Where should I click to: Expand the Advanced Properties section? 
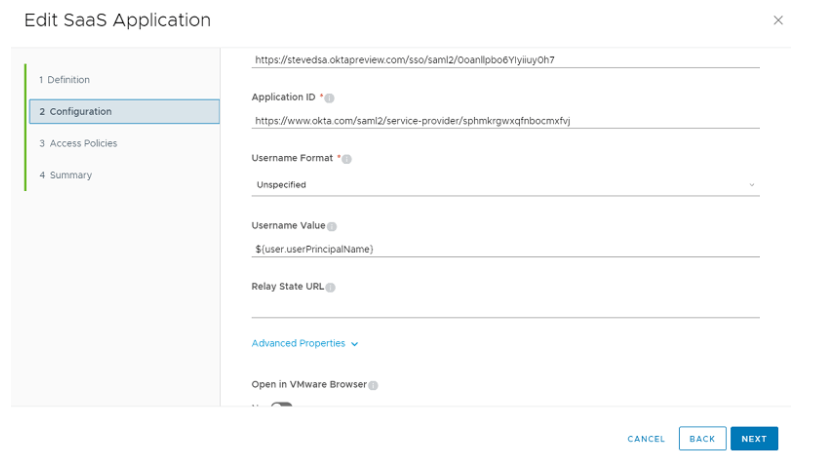[304, 343]
